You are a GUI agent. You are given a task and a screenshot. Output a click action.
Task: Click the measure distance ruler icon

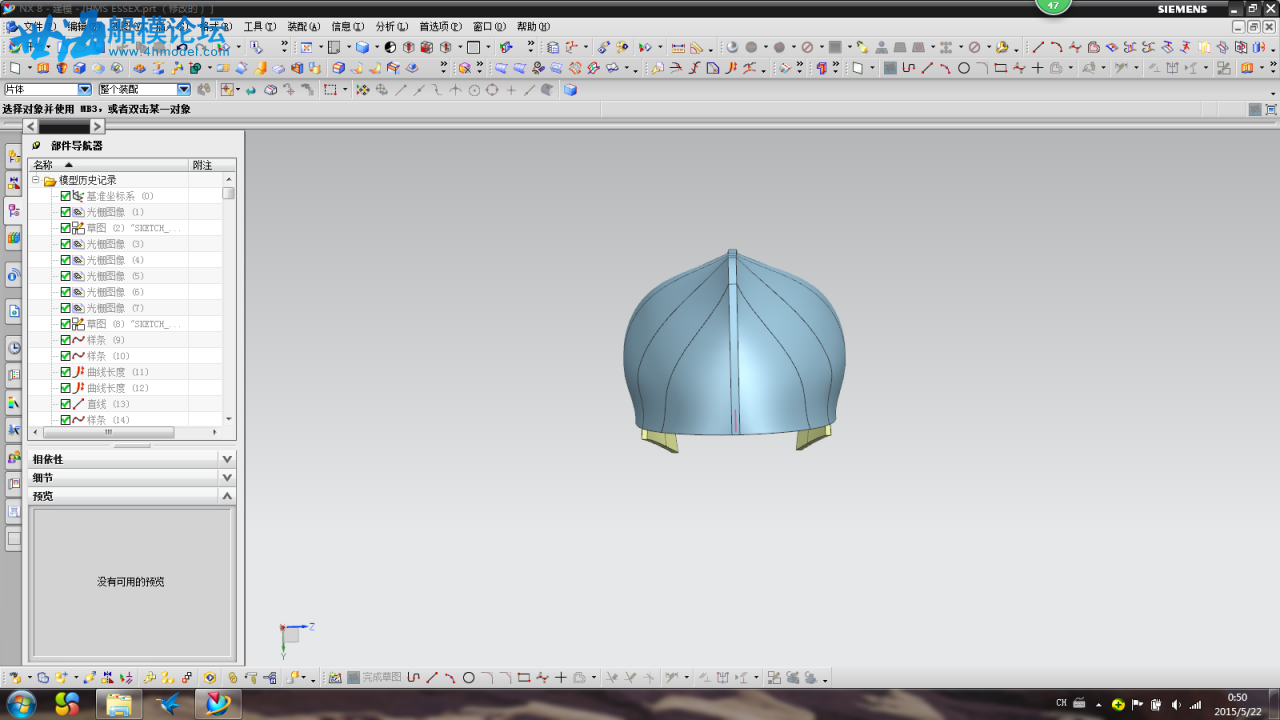pos(678,47)
